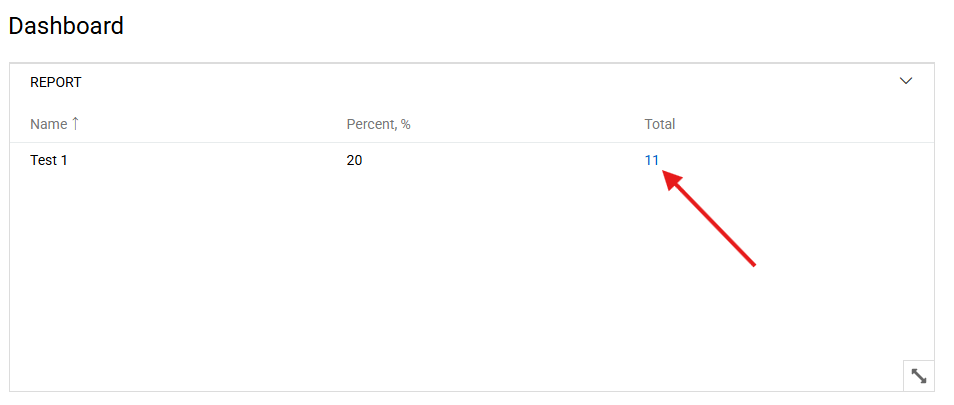This screenshot has width=954, height=405.
Task: Click the resize widget icon
Action: click(x=918, y=376)
